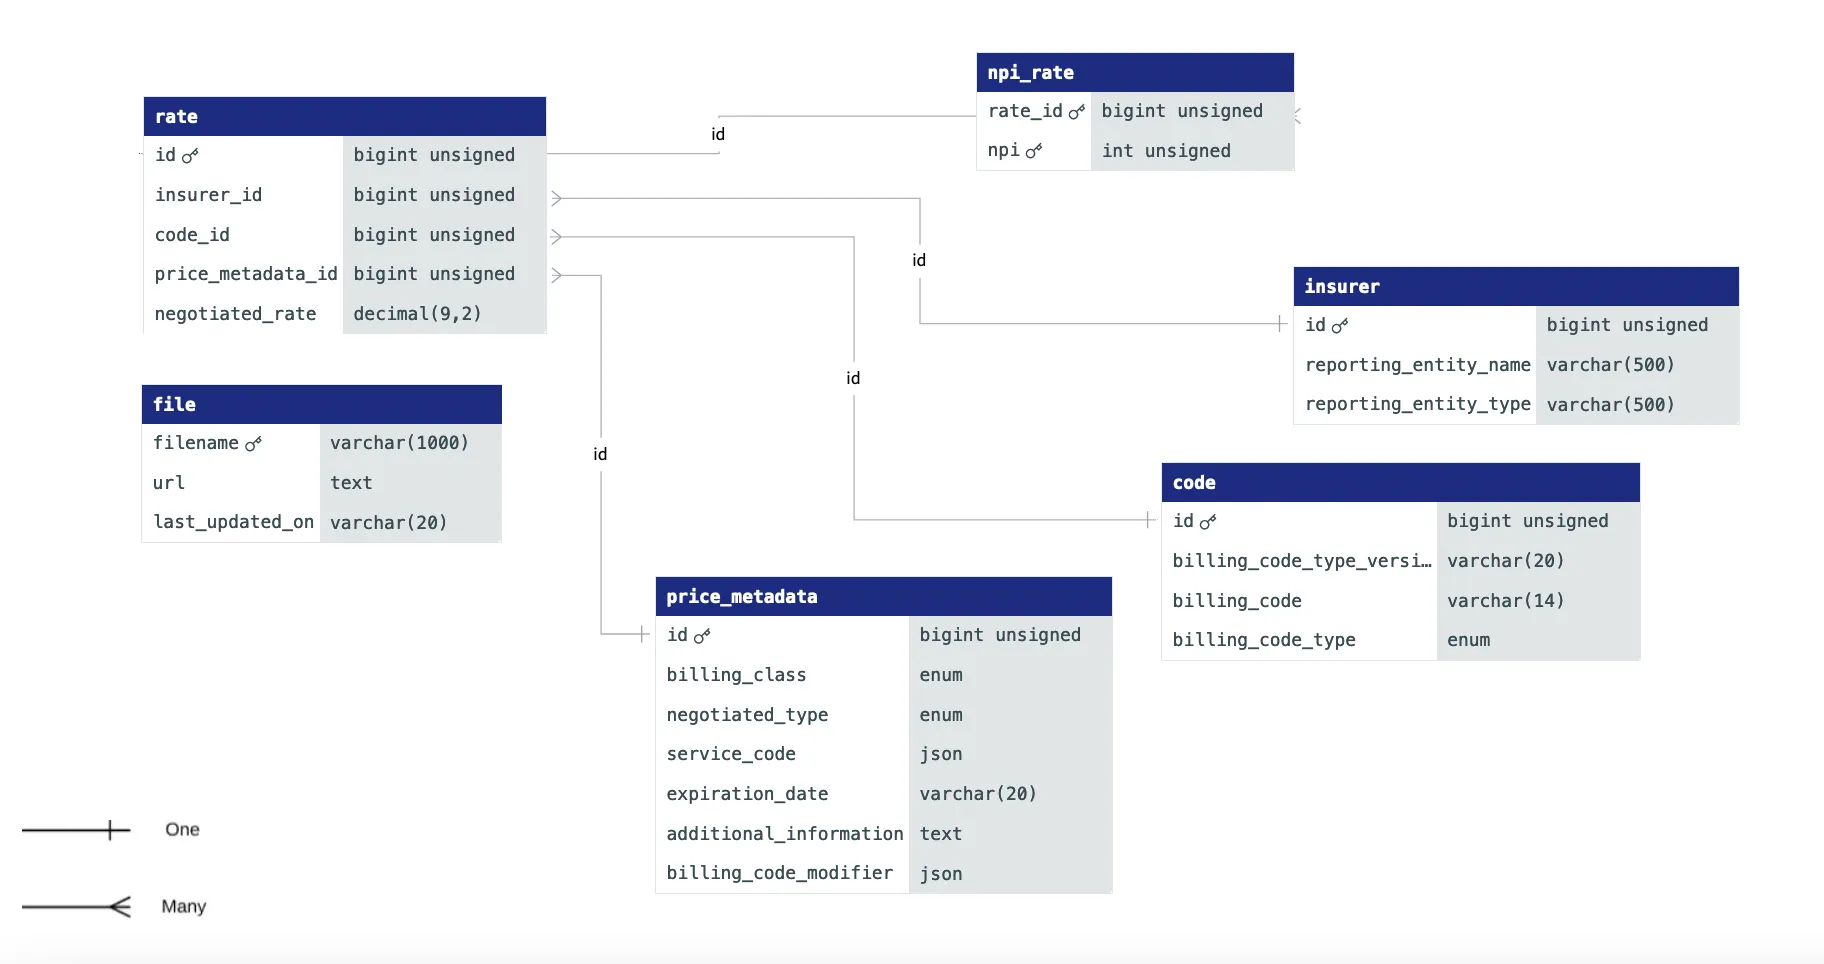Viewport: 1824px width, 964px height.
Task: Click the key icon beside the npi field
Action: tap(1033, 151)
